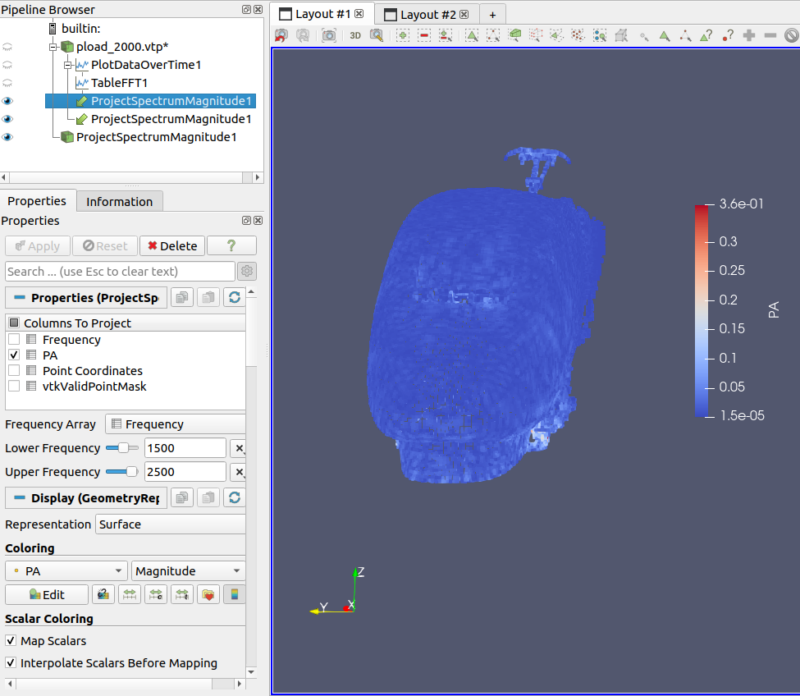The image size is (800, 696).
Task: Toggle the color legend visibility icon
Action: [x=232, y=593]
